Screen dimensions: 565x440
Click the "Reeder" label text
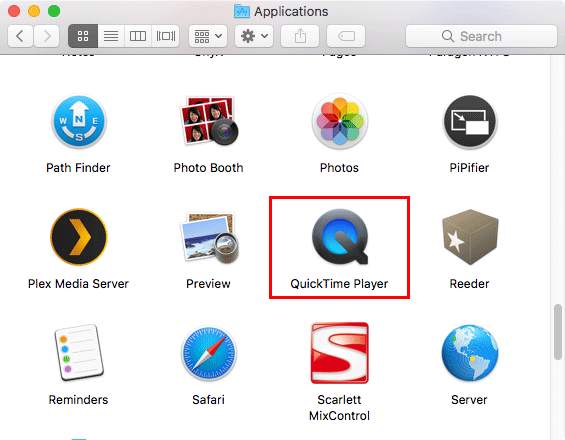(469, 284)
